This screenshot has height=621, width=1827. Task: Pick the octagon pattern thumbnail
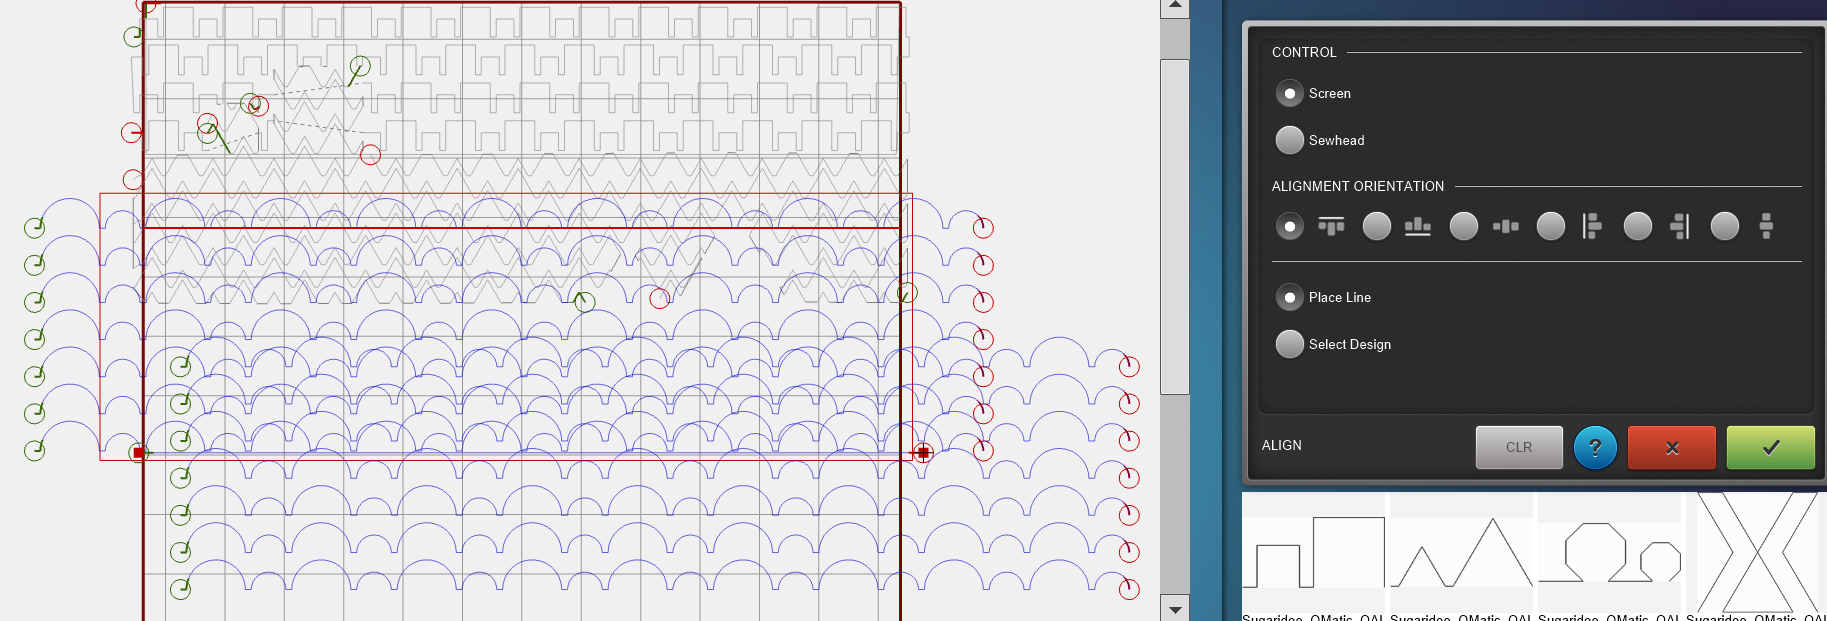[1609, 553]
